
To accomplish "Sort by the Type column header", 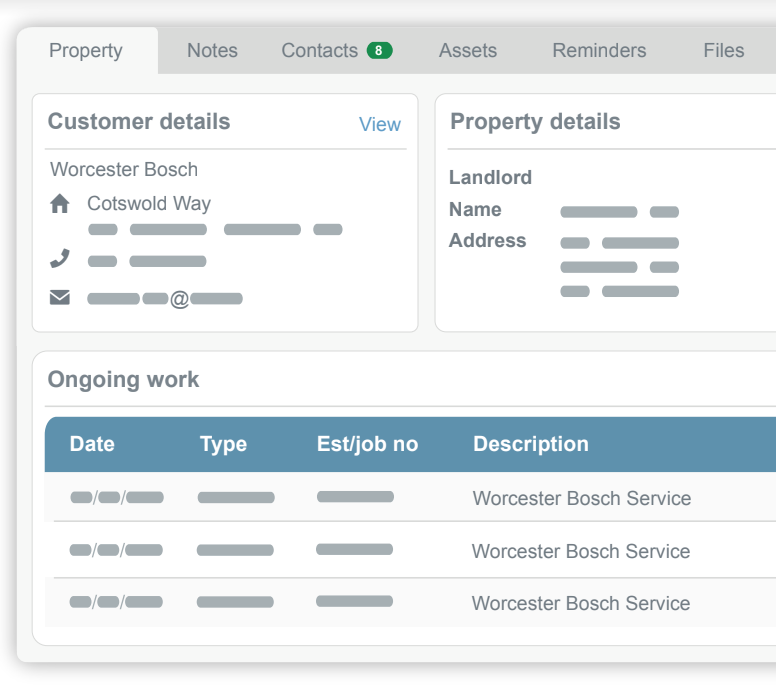I will point(223,444).
